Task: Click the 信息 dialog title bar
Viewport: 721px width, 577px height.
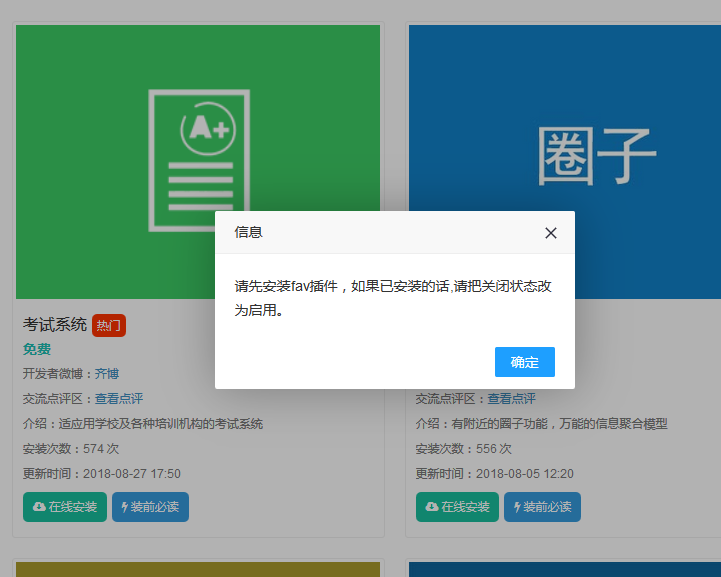Action: click(x=380, y=232)
